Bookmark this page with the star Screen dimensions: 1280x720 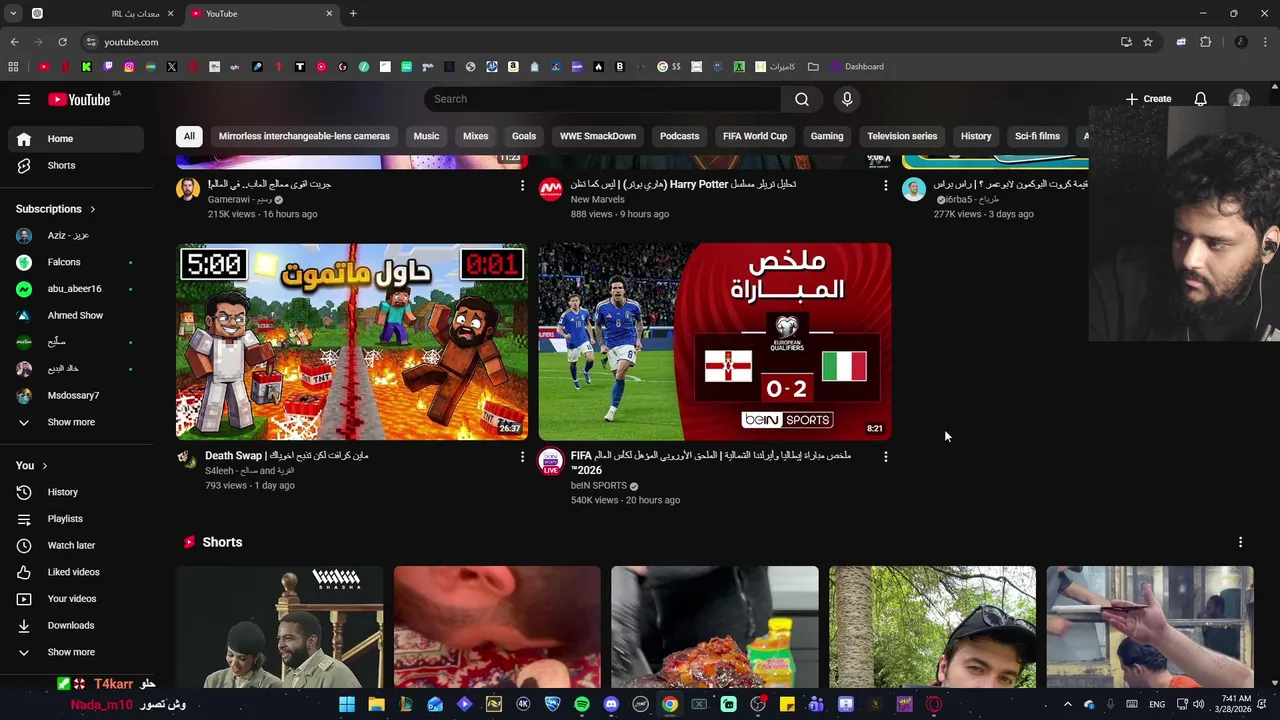point(1148,42)
